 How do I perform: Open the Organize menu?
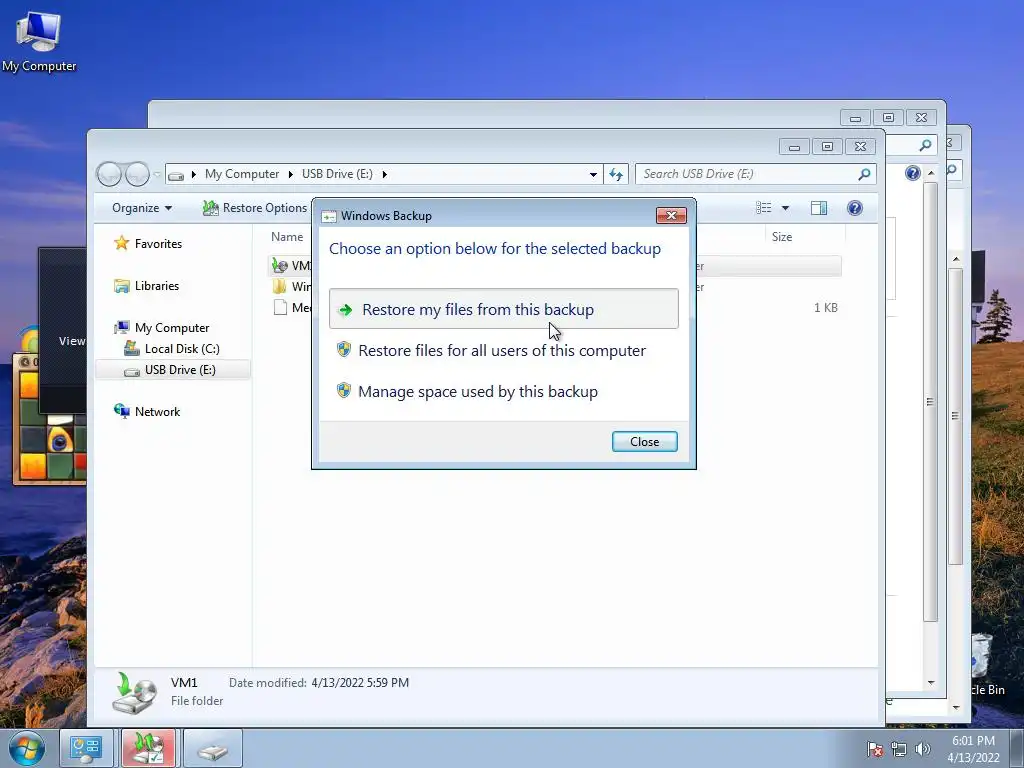pos(142,208)
